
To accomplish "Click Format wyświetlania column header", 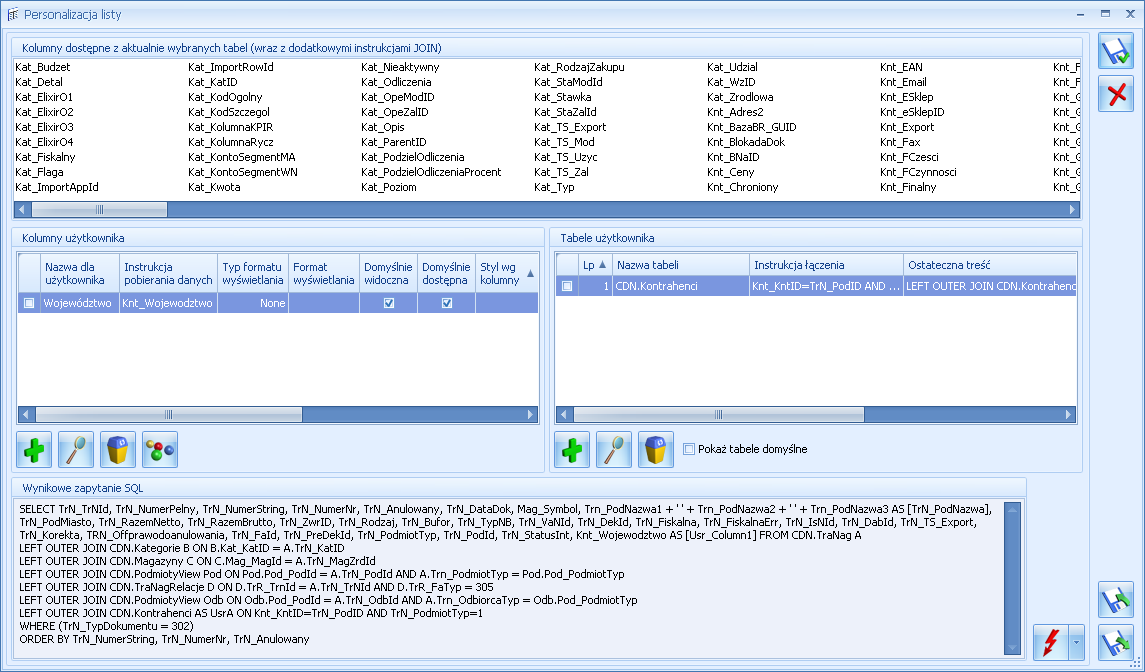I will (323, 273).
